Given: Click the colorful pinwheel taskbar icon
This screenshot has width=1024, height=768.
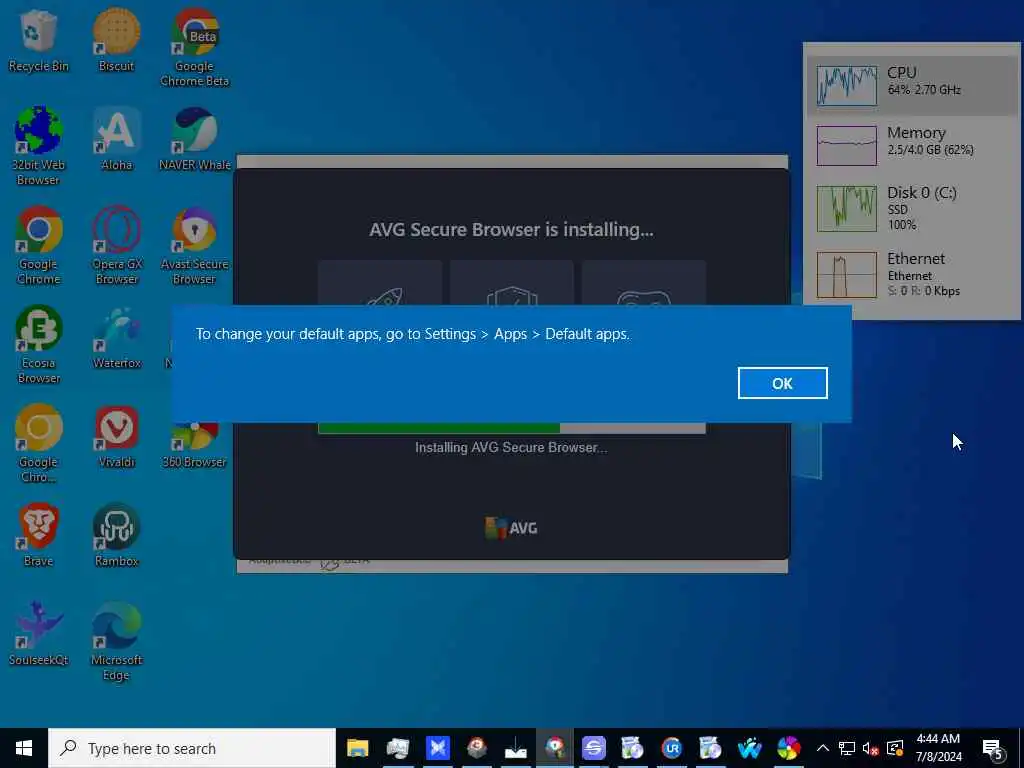Looking at the screenshot, I should tap(789, 748).
